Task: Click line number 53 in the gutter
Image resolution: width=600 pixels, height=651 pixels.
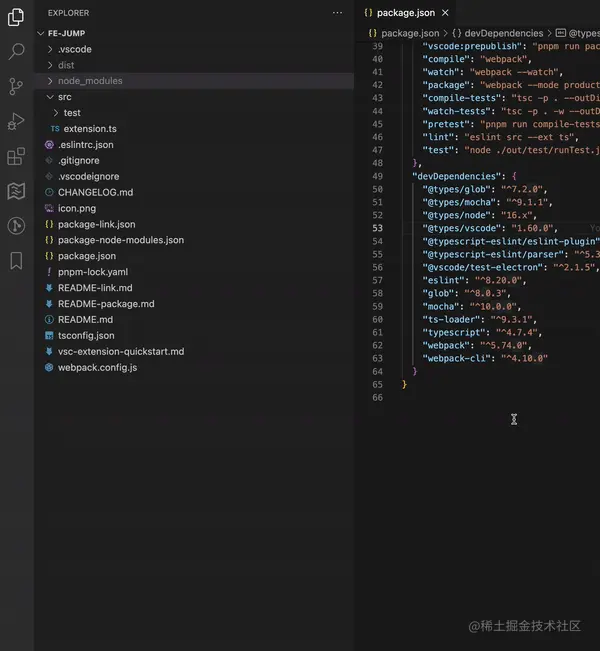Action: 377,228
